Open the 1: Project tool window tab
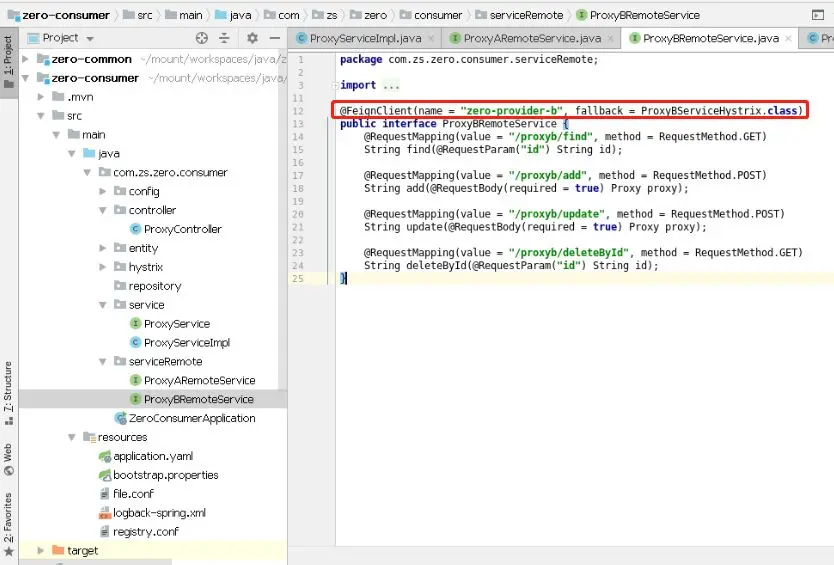The width and height of the screenshot is (834, 565). point(9,62)
